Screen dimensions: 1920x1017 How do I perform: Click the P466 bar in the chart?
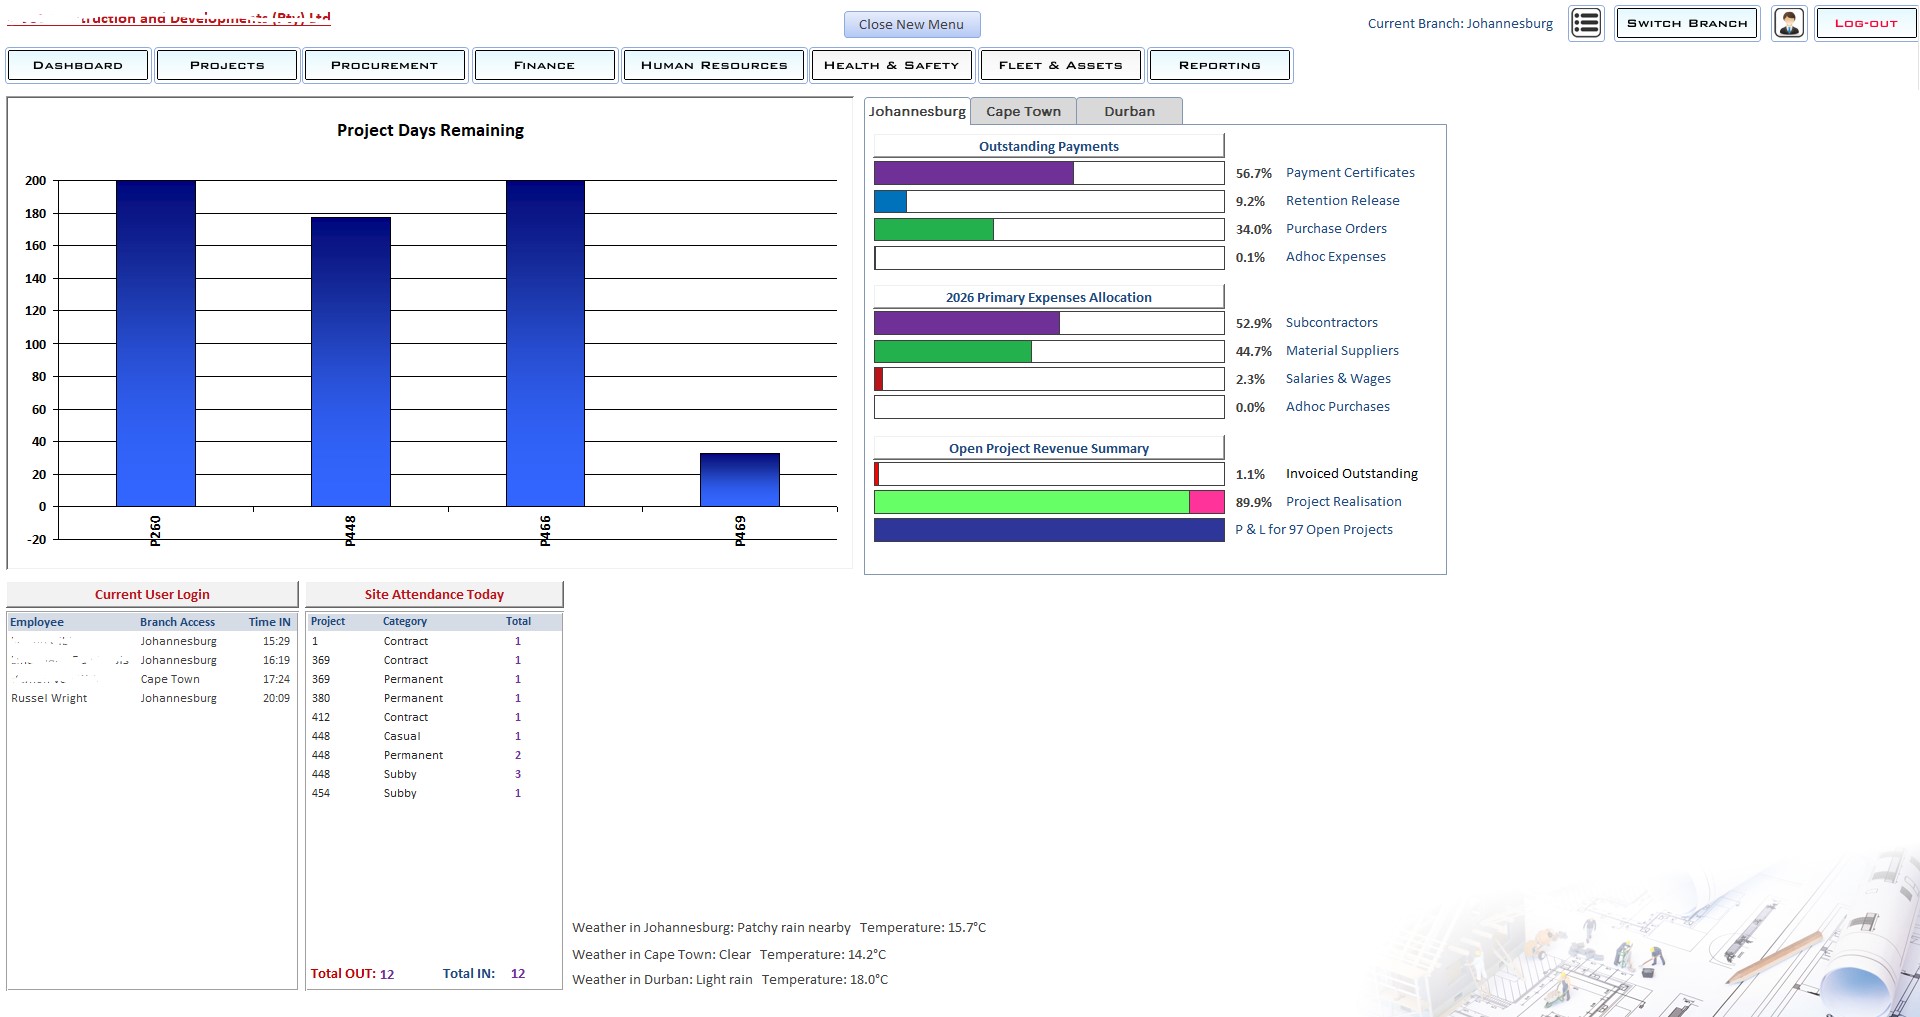pyautogui.click(x=545, y=343)
